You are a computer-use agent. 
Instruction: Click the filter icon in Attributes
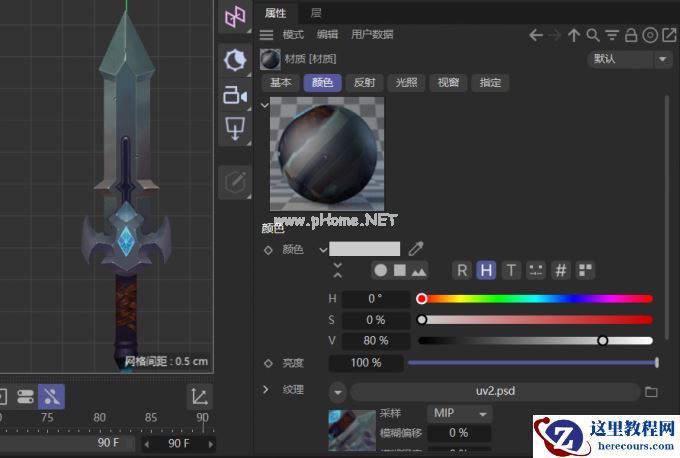click(612, 35)
